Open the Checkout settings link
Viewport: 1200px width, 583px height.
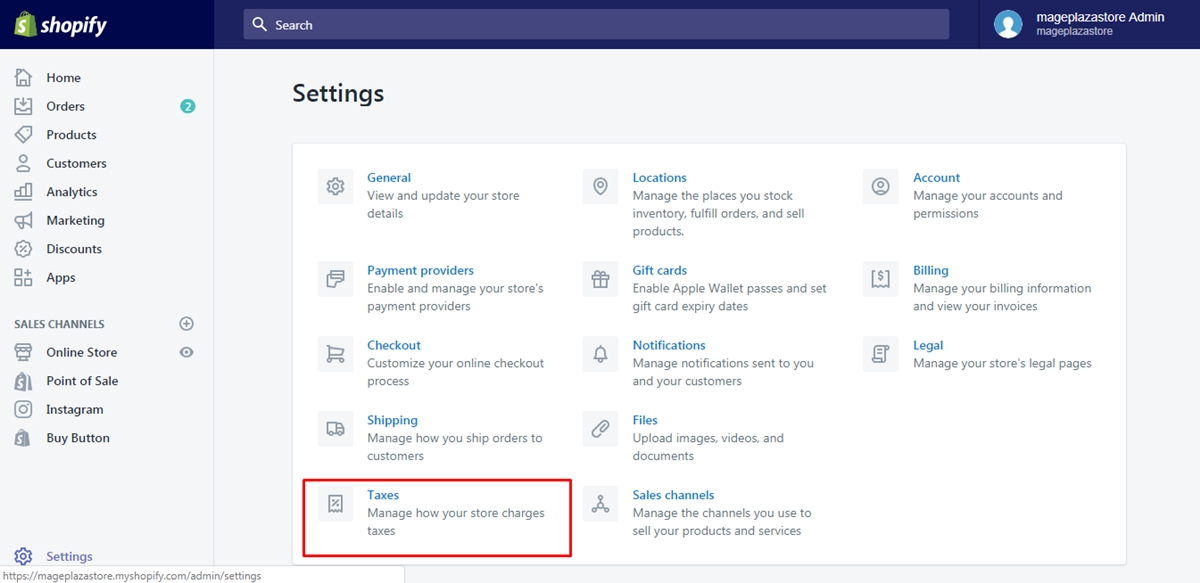tap(394, 345)
